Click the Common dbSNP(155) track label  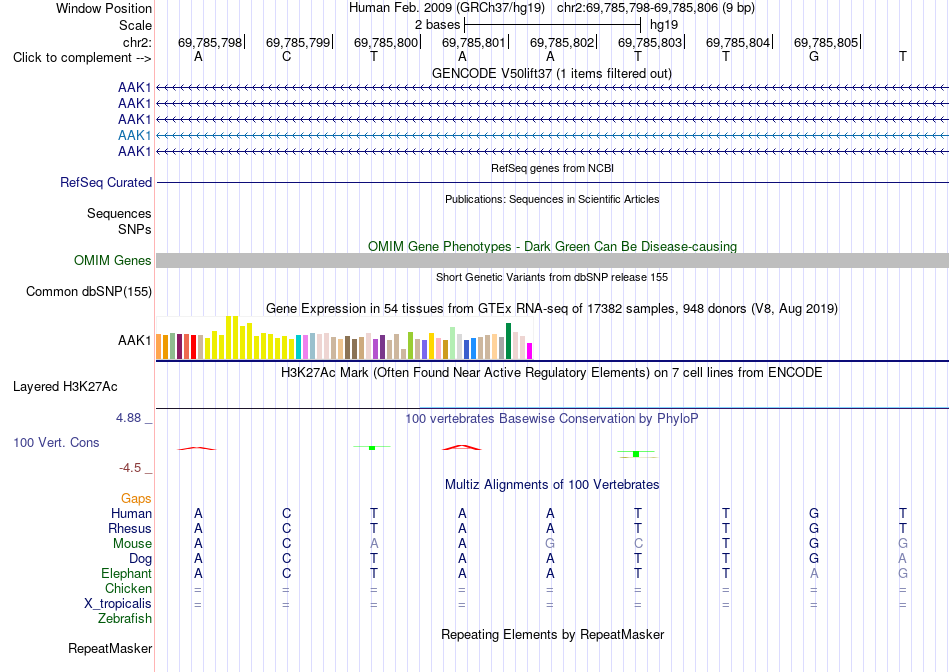point(89,291)
